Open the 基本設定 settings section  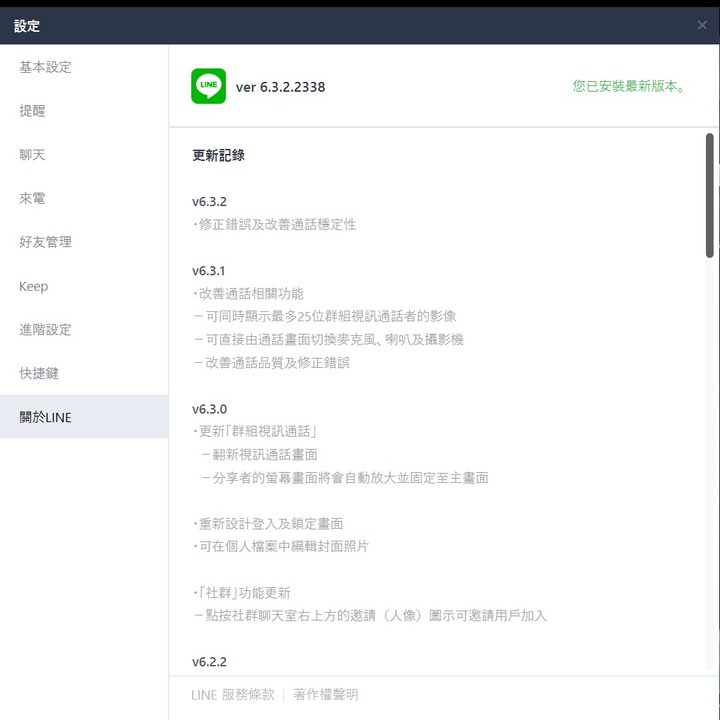pyautogui.click(x=84, y=67)
